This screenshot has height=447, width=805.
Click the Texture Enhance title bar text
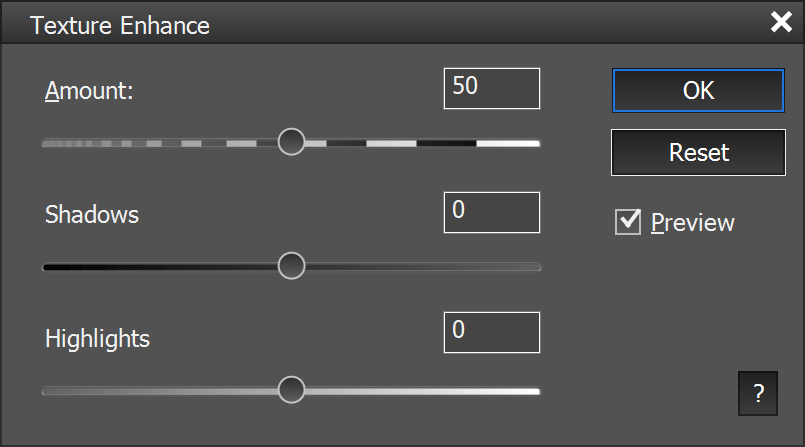(x=120, y=25)
